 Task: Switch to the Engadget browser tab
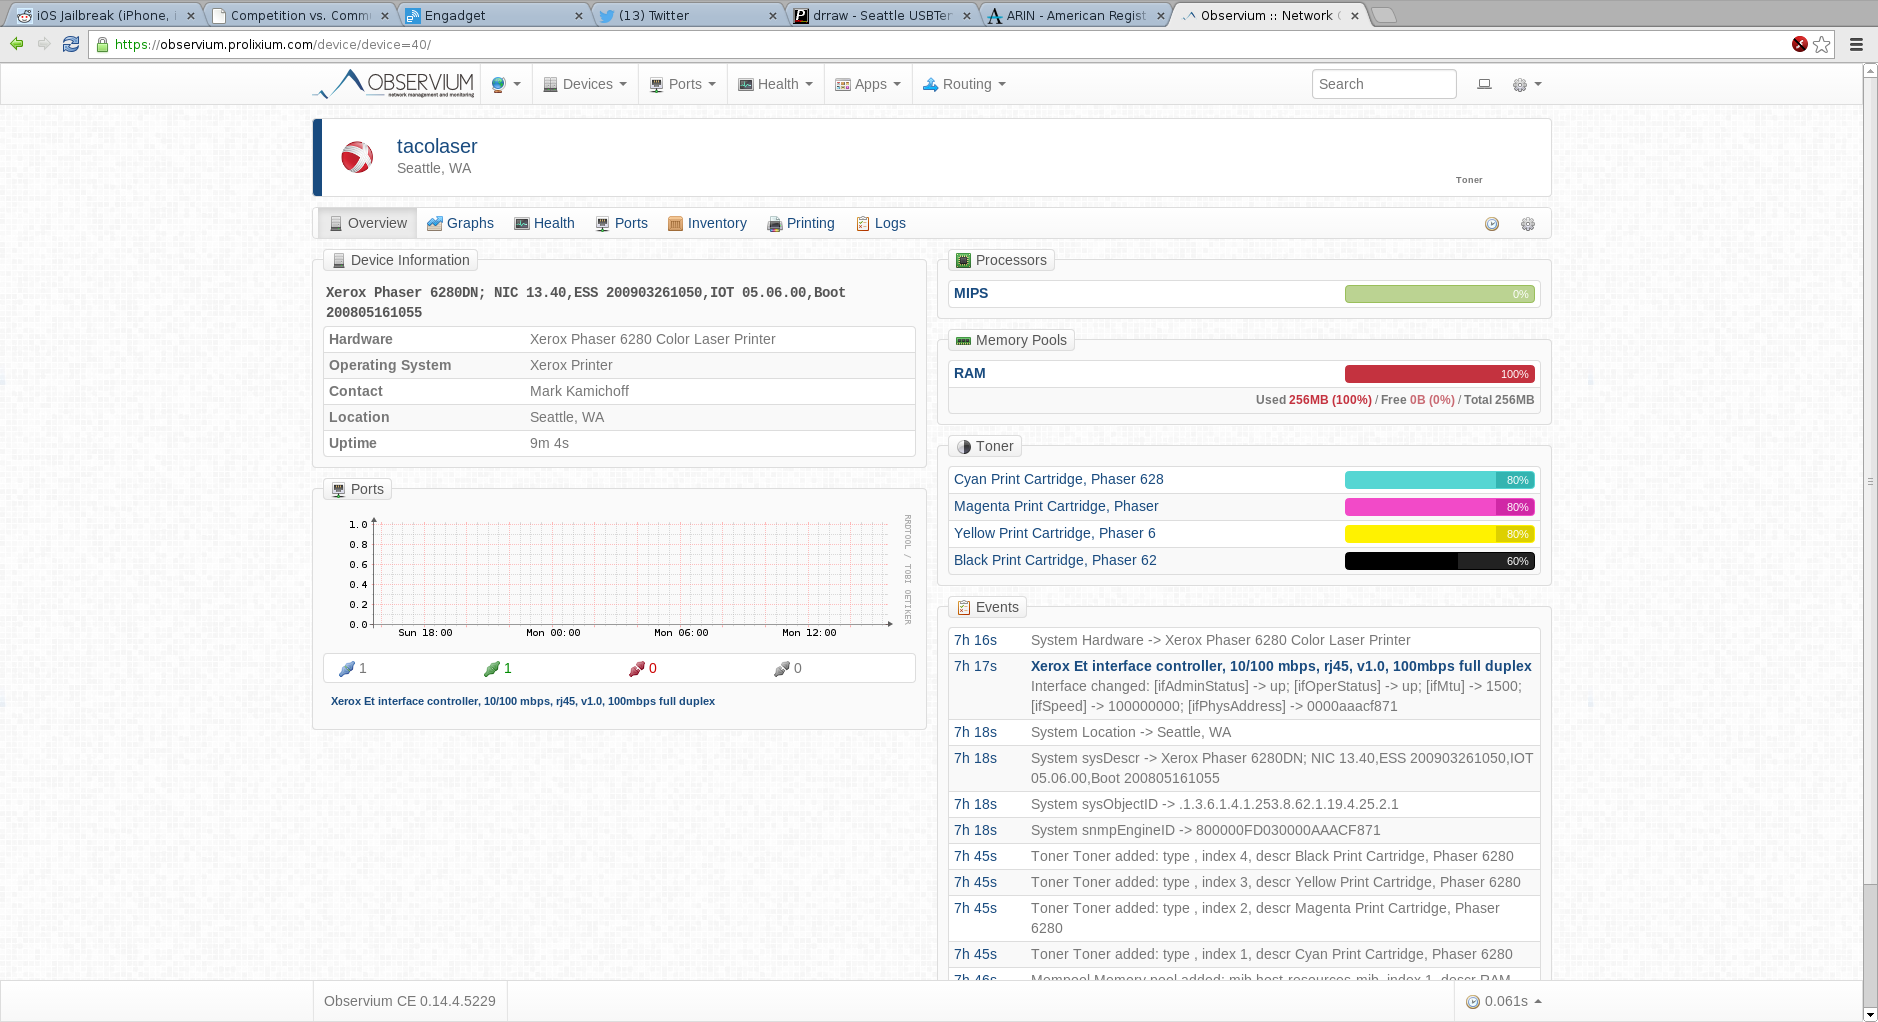coord(493,15)
